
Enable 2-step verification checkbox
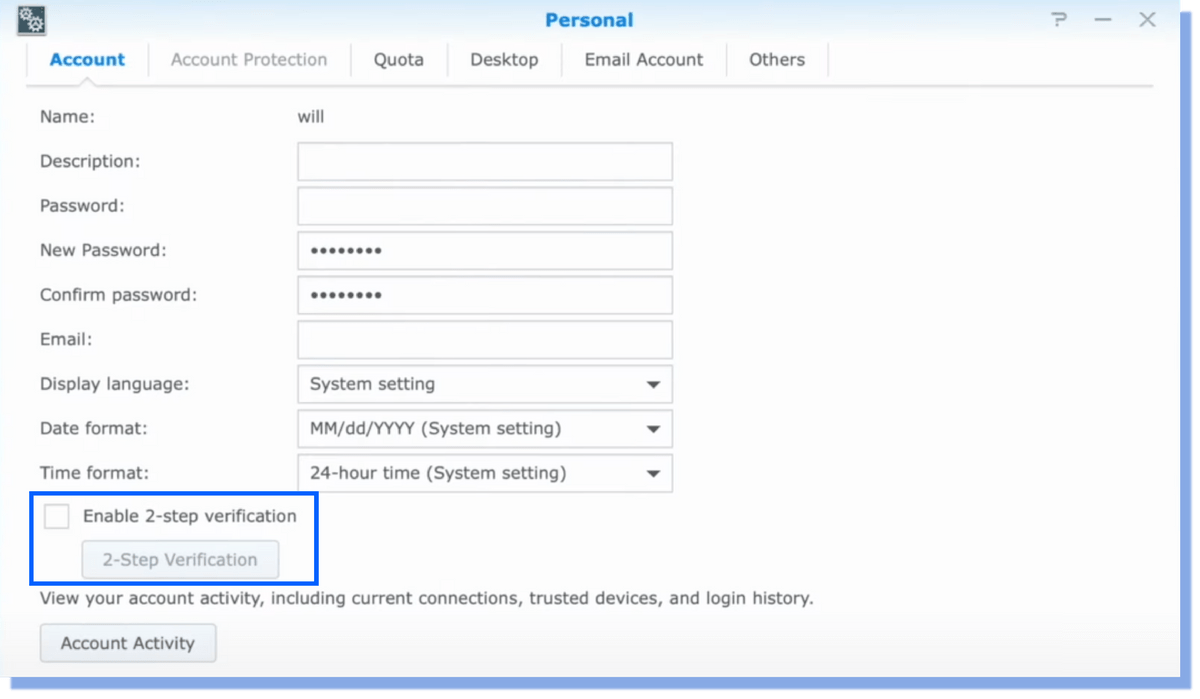pyautogui.click(x=57, y=516)
